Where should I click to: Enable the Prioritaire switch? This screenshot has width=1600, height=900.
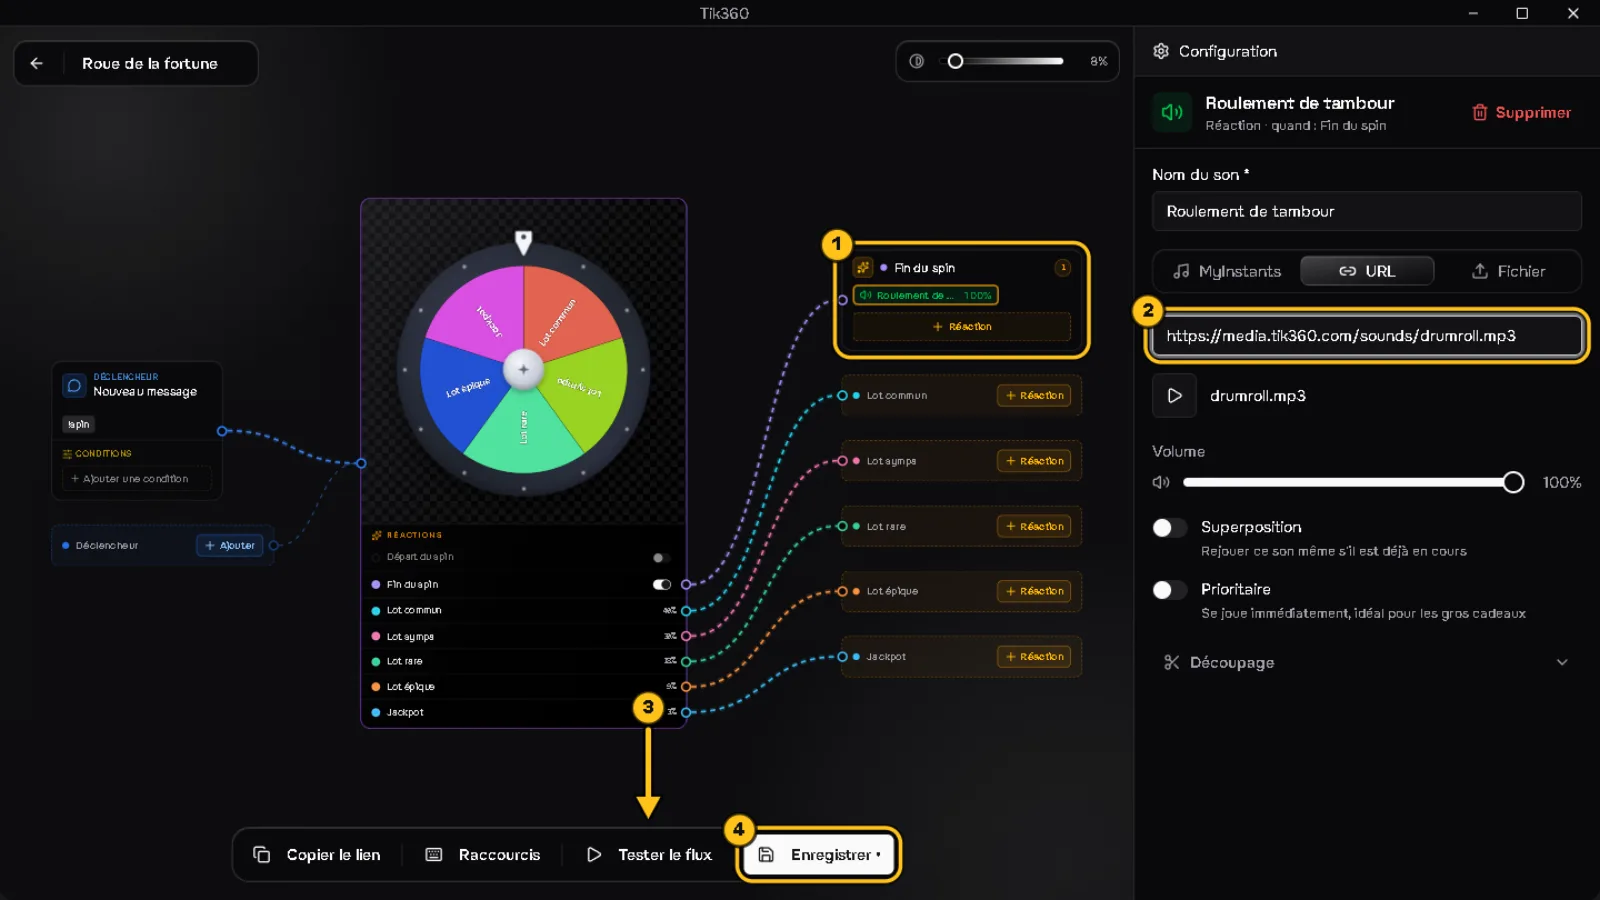1169,590
